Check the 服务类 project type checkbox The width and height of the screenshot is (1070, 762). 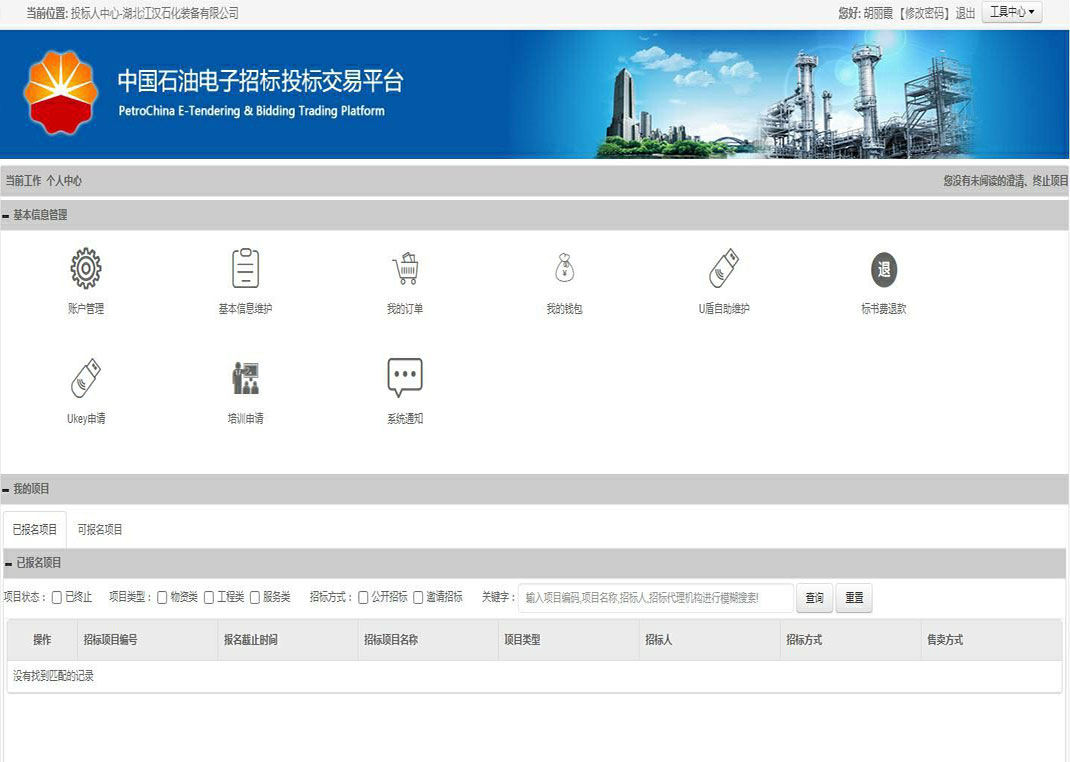coord(255,598)
